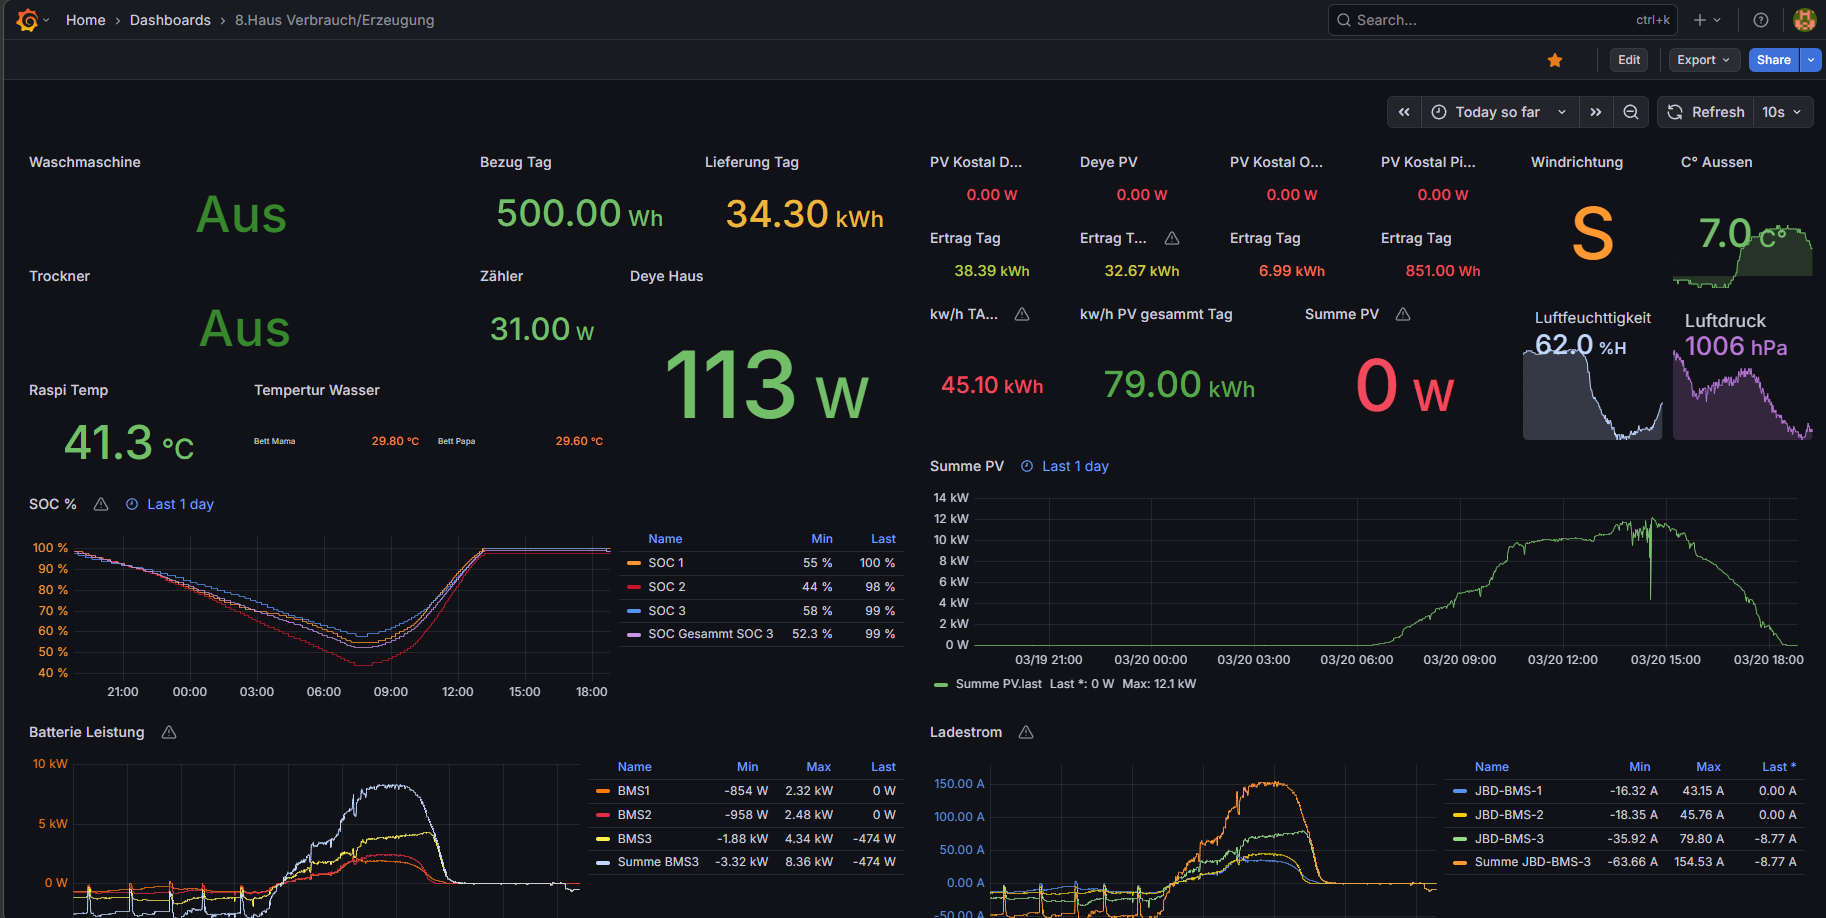Navigate to Dashboards breadcrumb

pos(170,20)
